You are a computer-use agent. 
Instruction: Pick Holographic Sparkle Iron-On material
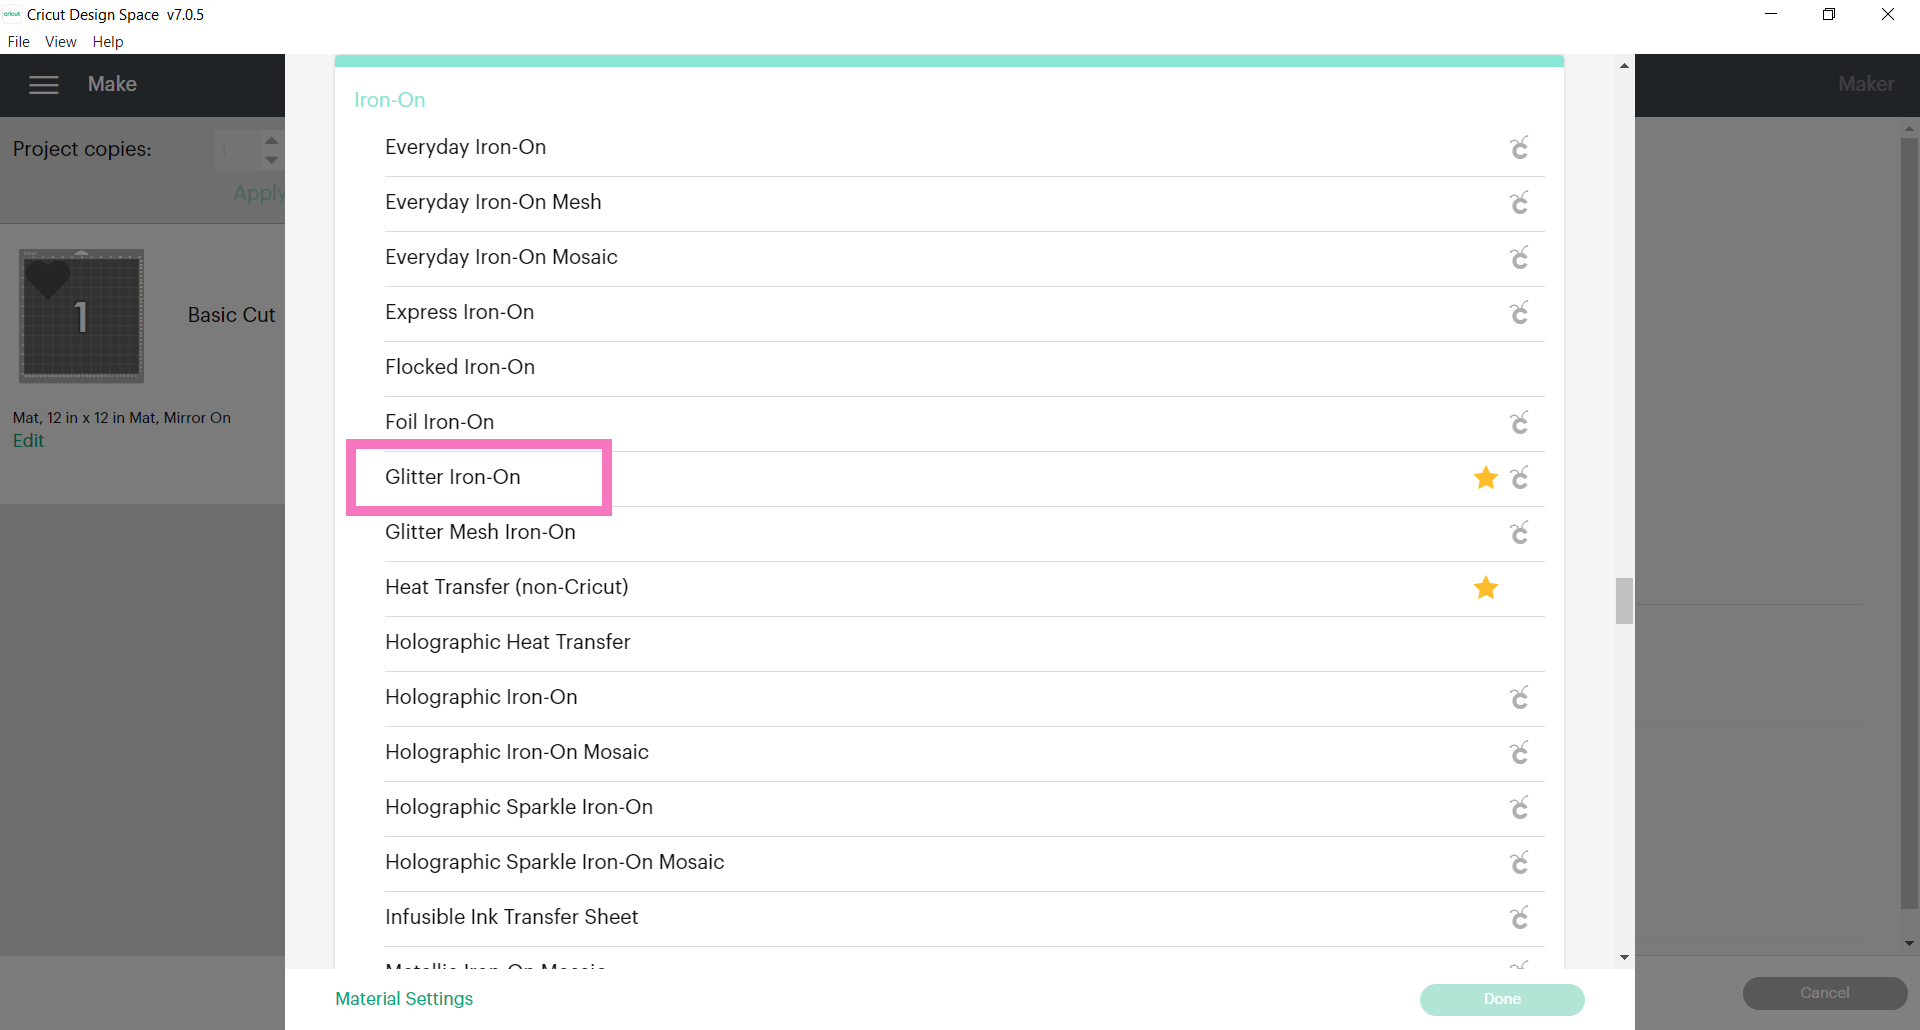point(964,808)
